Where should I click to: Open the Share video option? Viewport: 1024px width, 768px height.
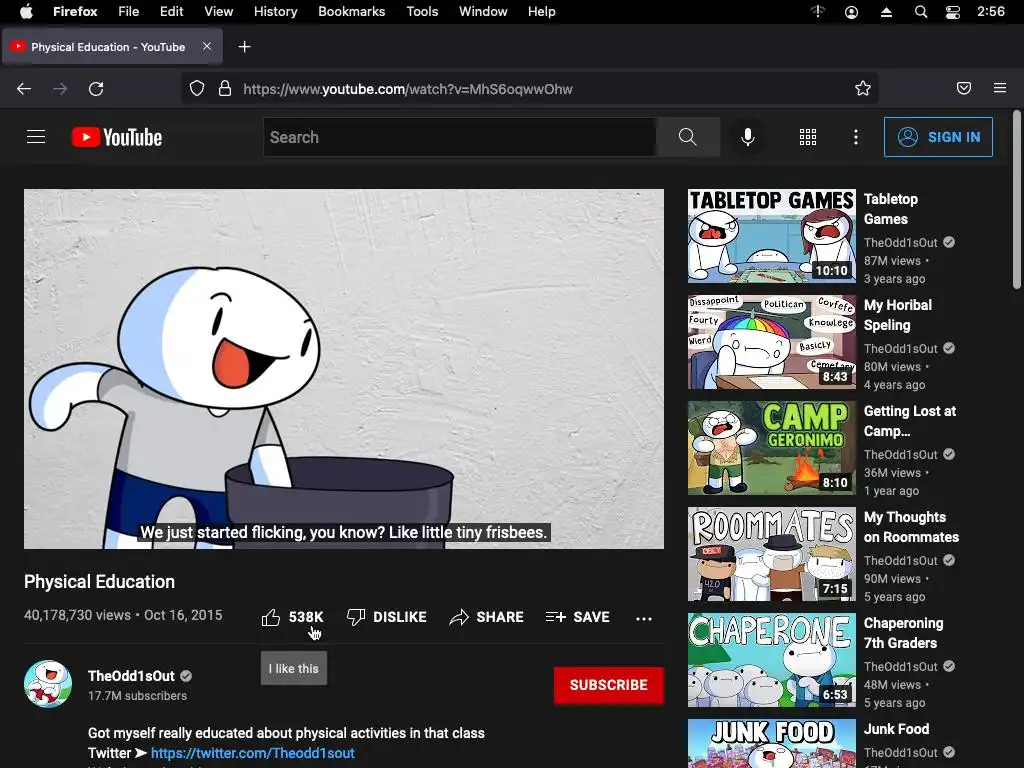[x=487, y=617]
